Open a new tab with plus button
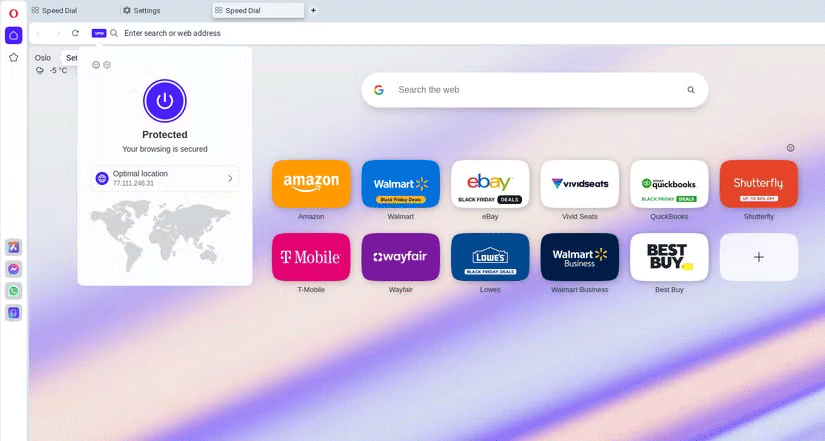 tap(313, 10)
